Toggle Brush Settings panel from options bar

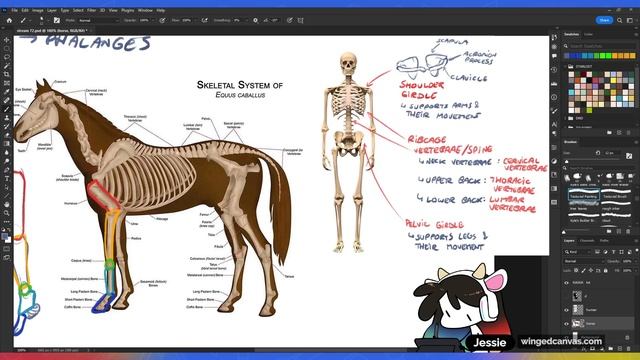57,20
